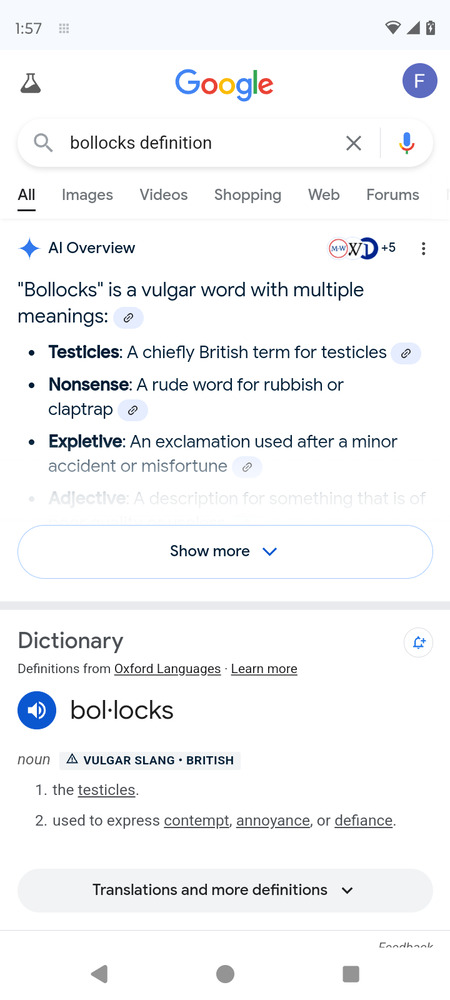This screenshot has height=1000, width=450.
Task: Follow the Oxford Languages link
Action: click(x=167, y=669)
